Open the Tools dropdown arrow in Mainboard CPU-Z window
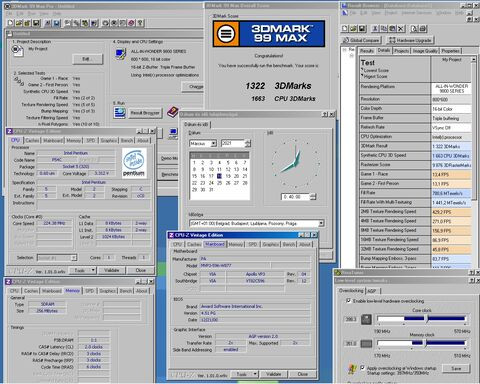This screenshot has width=480, height=384. 255,374
